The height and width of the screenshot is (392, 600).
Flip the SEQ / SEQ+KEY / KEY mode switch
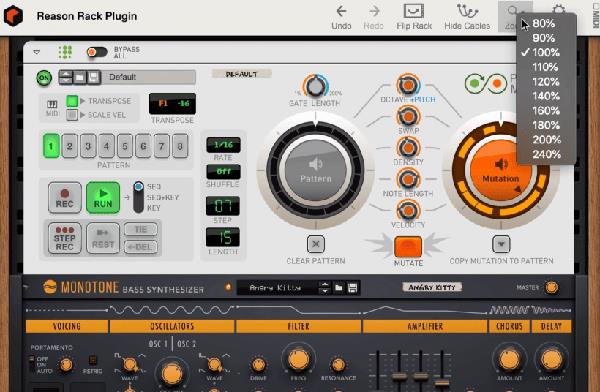coord(139,197)
